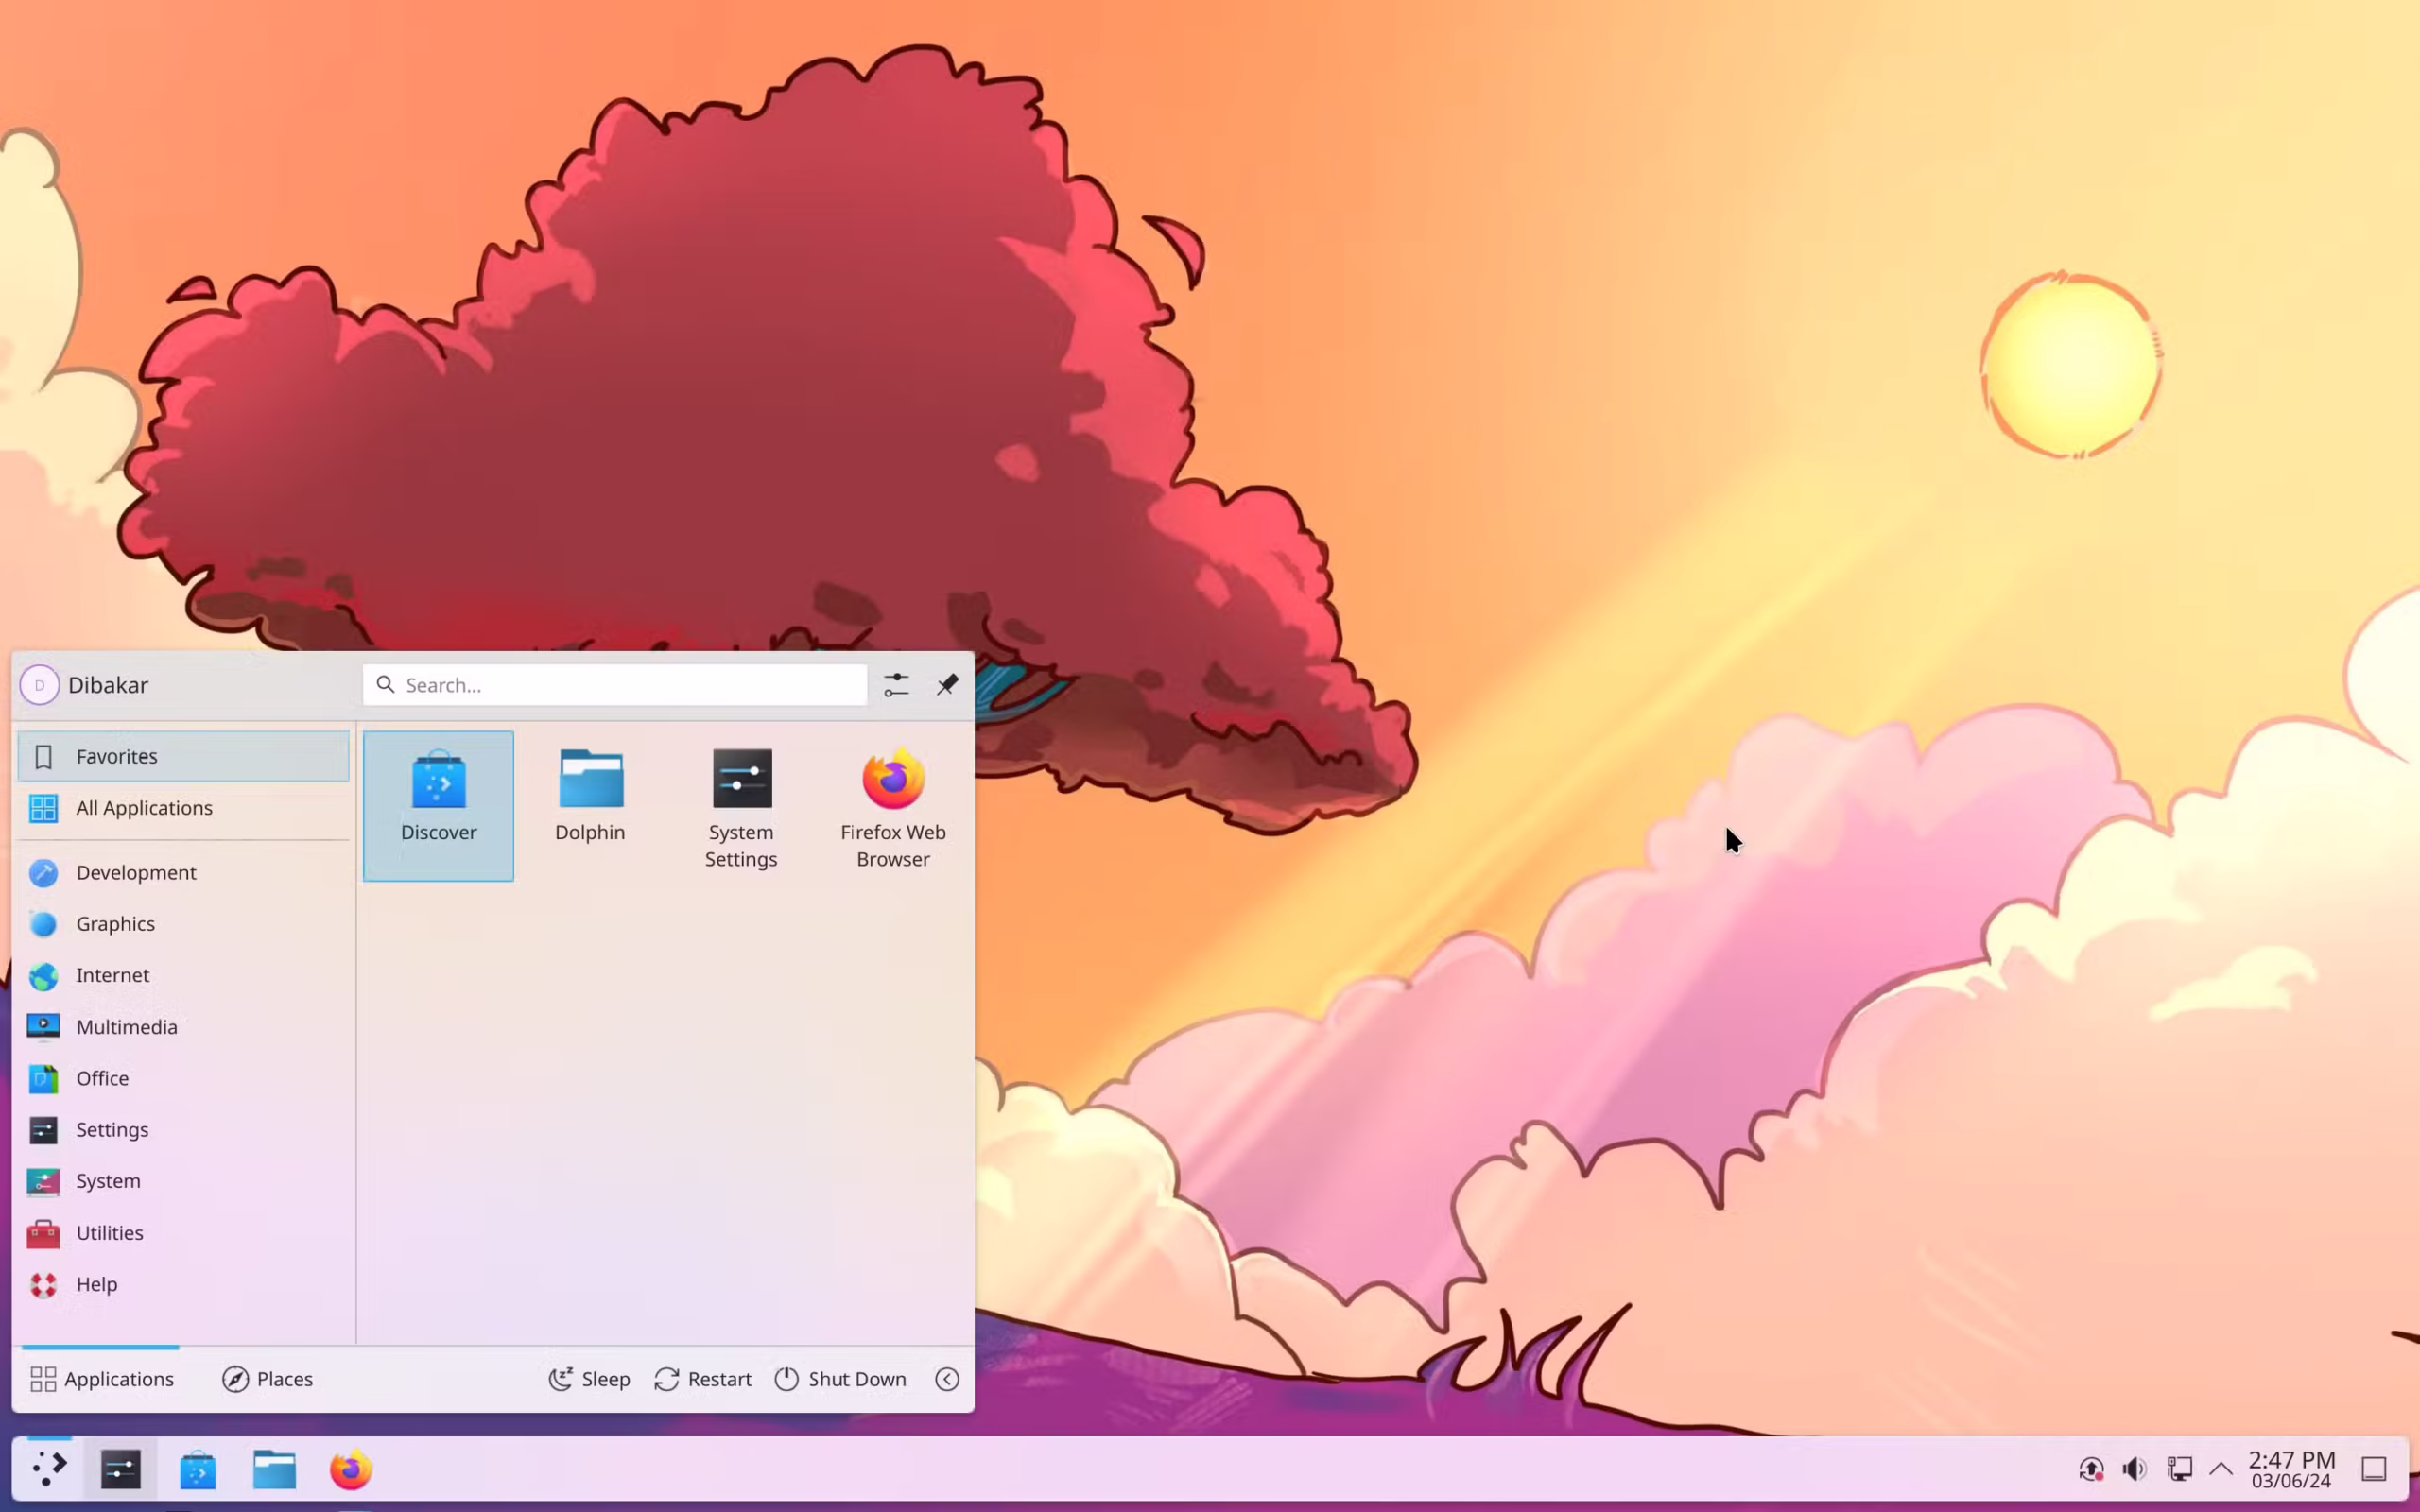Launch Dolphin file manager from favorites
Screen dimensions: 2420x1512
click(590, 795)
